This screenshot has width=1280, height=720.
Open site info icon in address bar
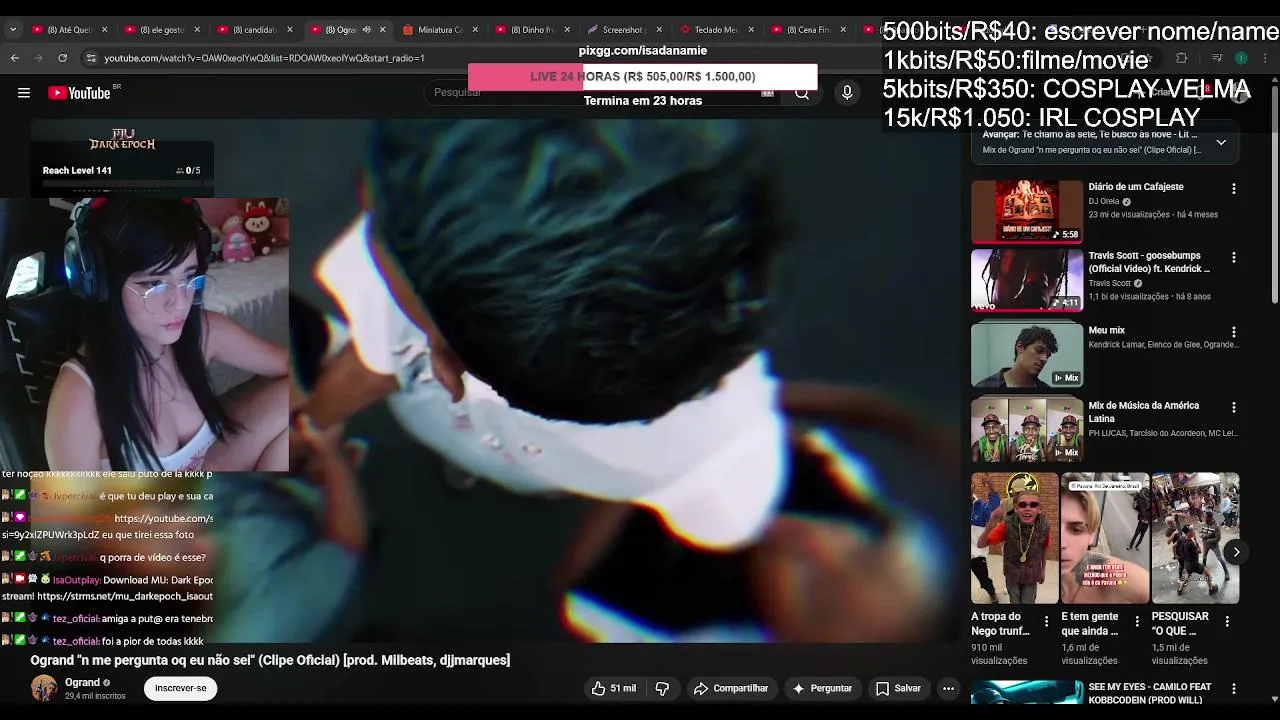tap(91, 58)
